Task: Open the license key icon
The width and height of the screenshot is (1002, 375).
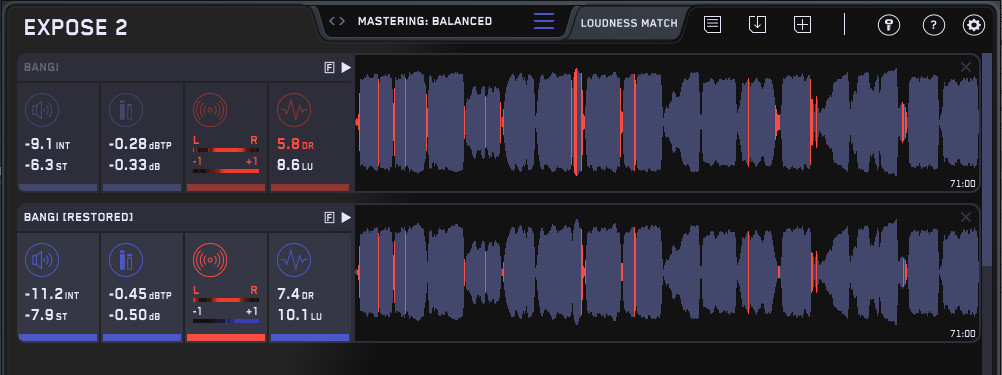Action: pyautogui.click(x=889, y=26)
